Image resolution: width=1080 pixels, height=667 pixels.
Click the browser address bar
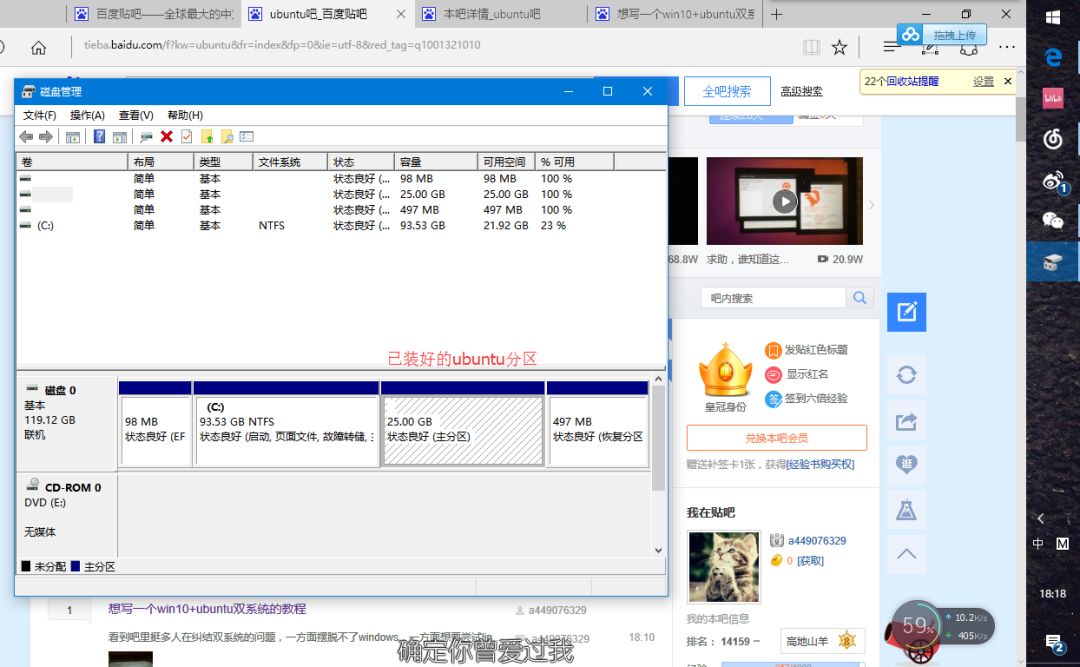point(434,45)
